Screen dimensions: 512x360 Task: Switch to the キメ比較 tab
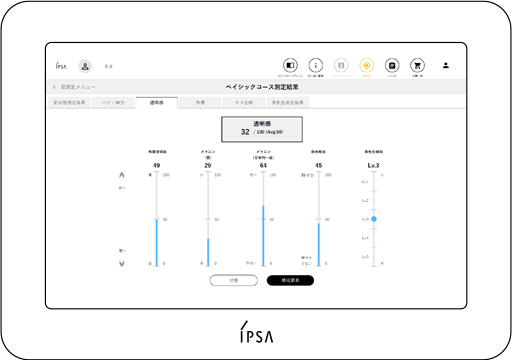(x=244, y=103)
